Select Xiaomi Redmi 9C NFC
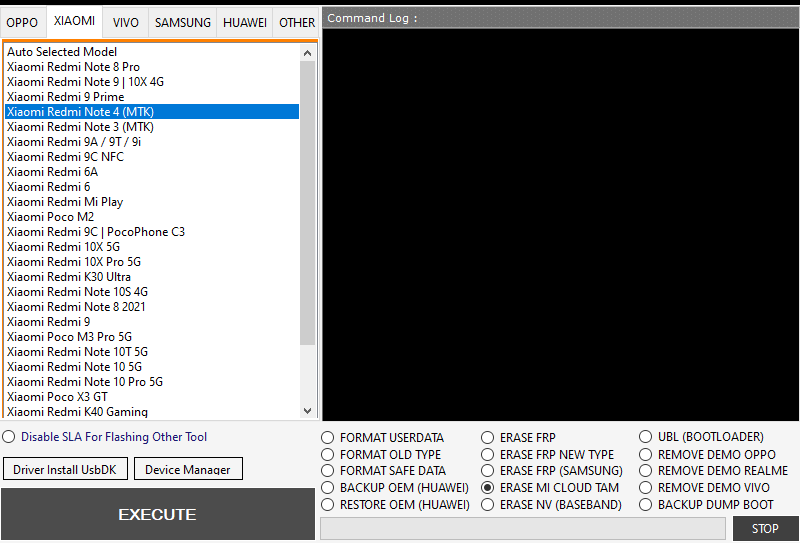This screenshot has width=800, height=543. pos(152,157)
